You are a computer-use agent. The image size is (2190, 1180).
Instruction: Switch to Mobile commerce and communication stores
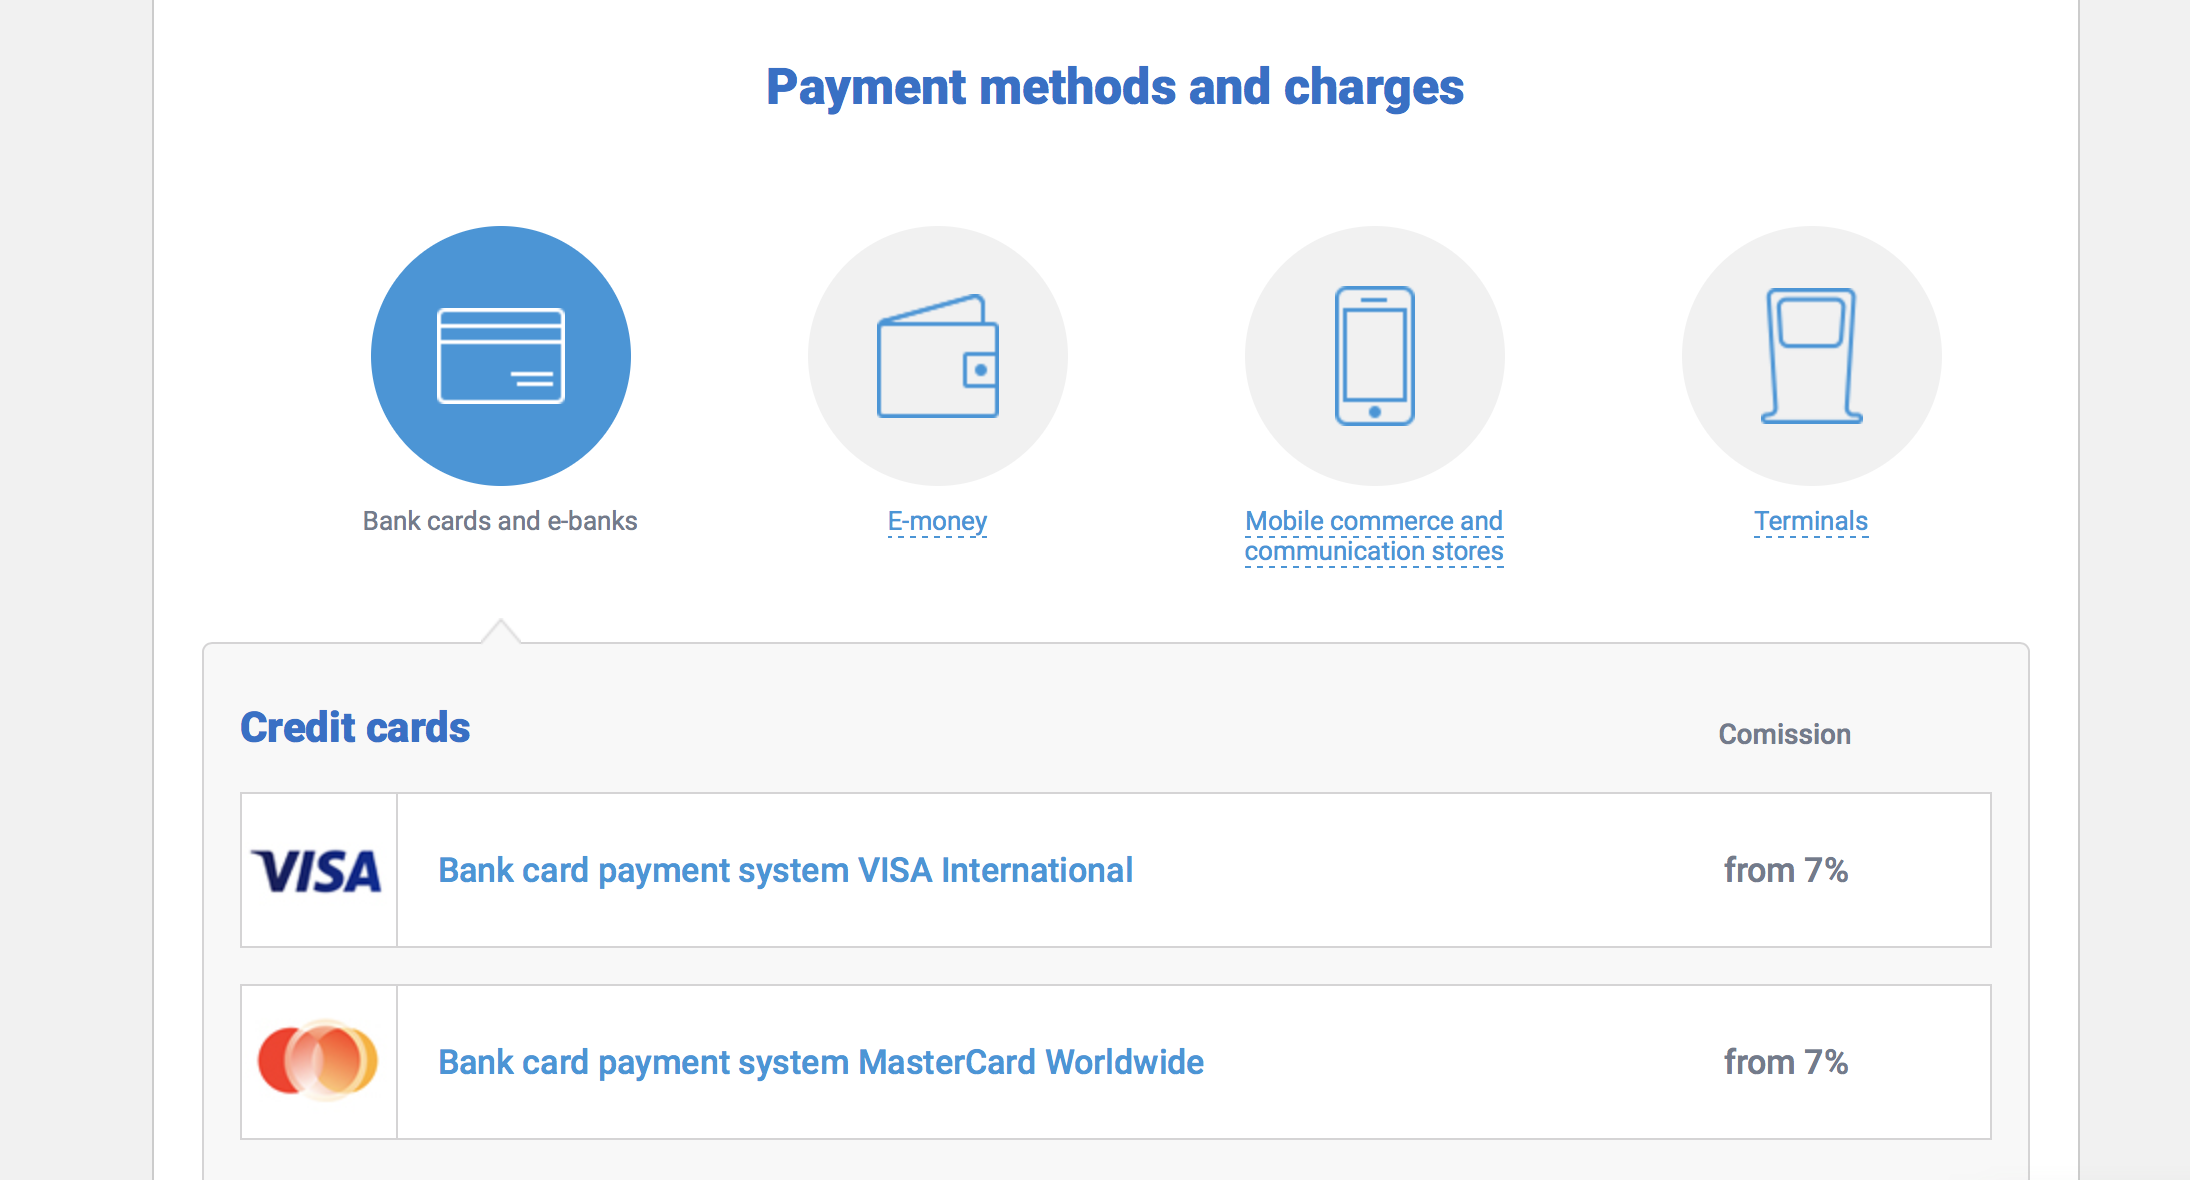tap(1374, 536)
